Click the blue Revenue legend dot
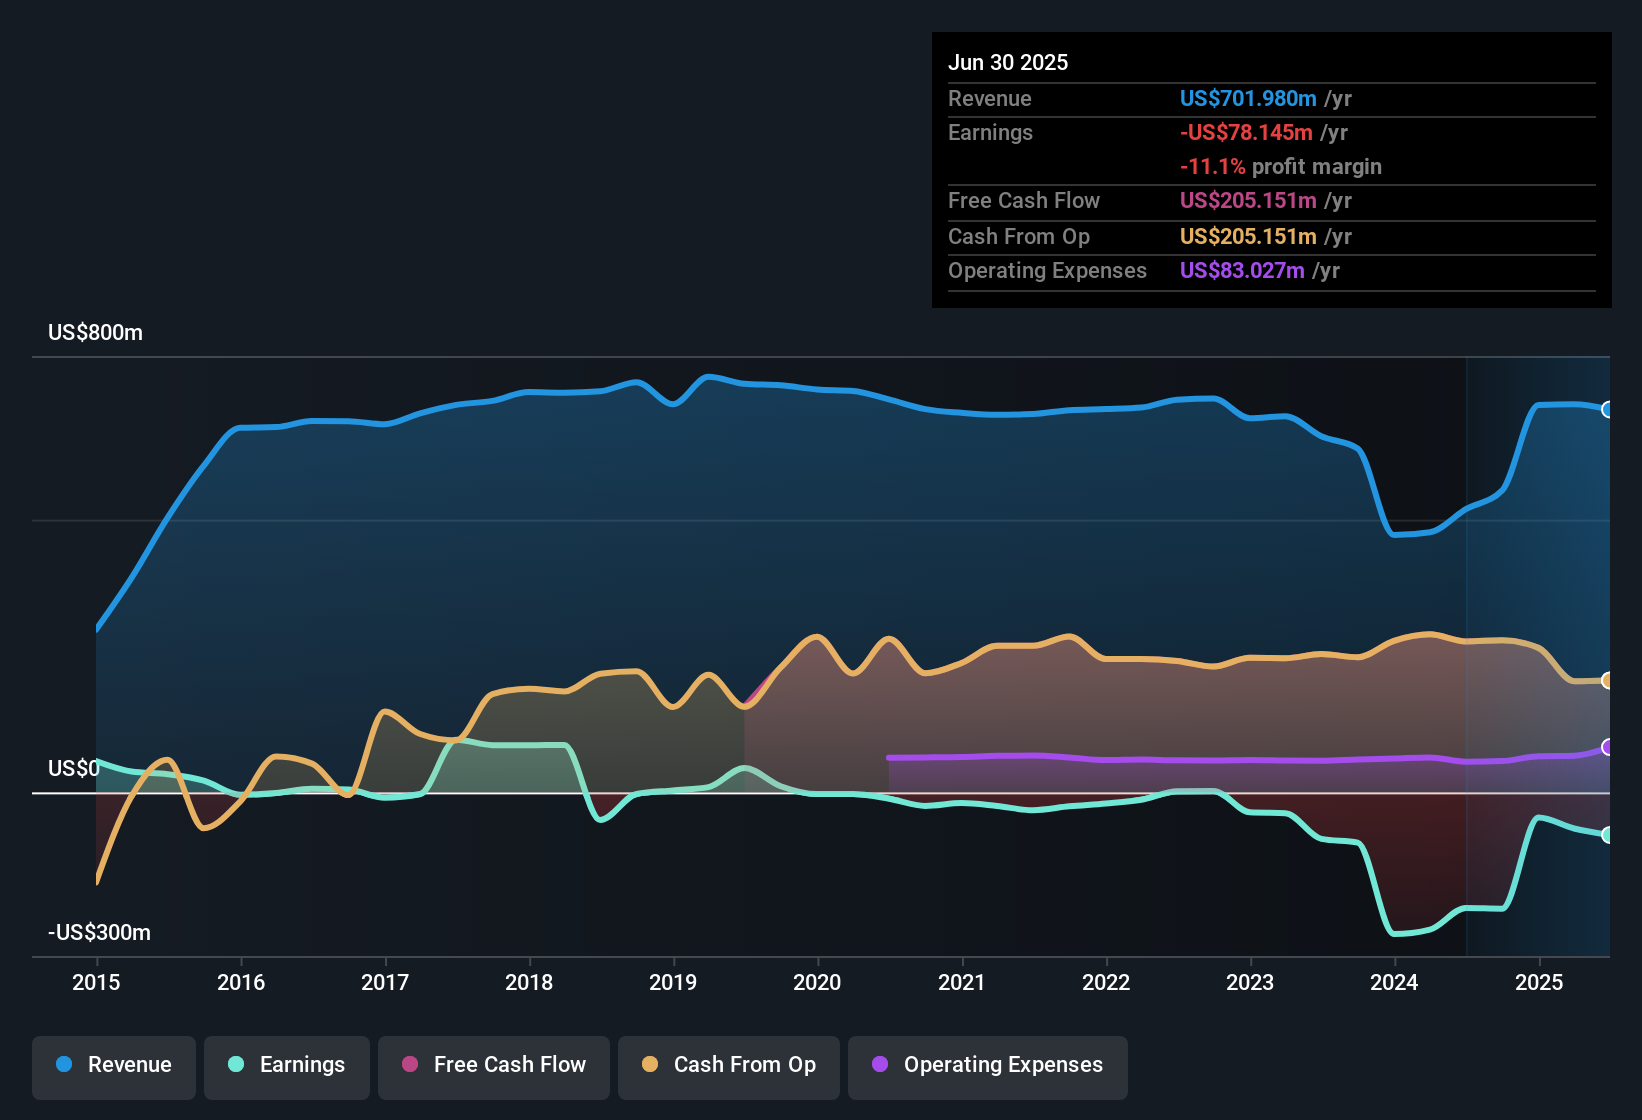Screen dimensions: 1642x1120 coord(64,1064)
